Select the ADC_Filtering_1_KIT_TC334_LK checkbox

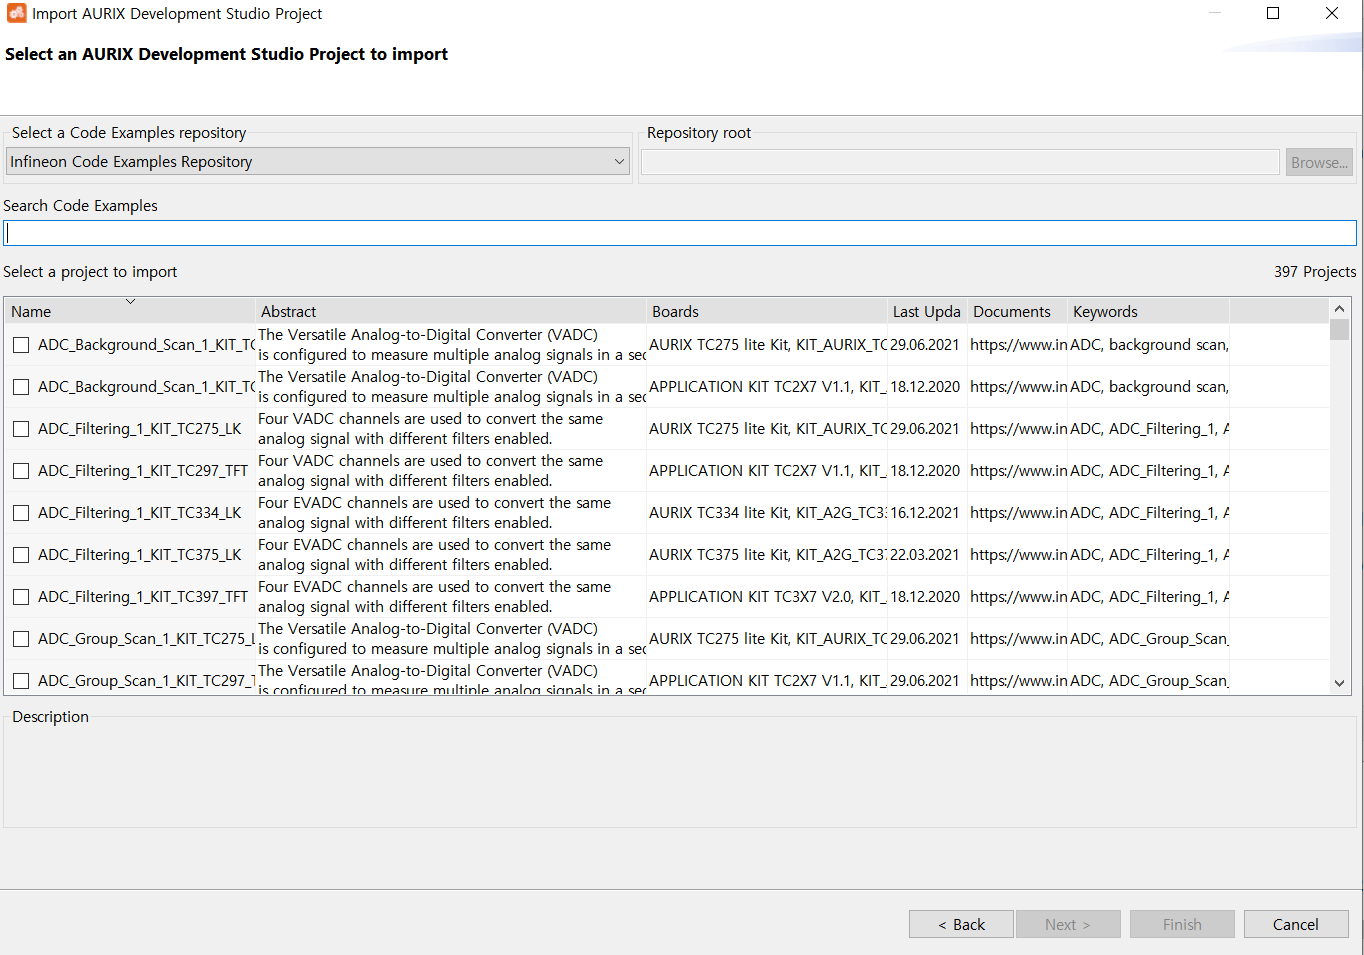pos(21,513)
